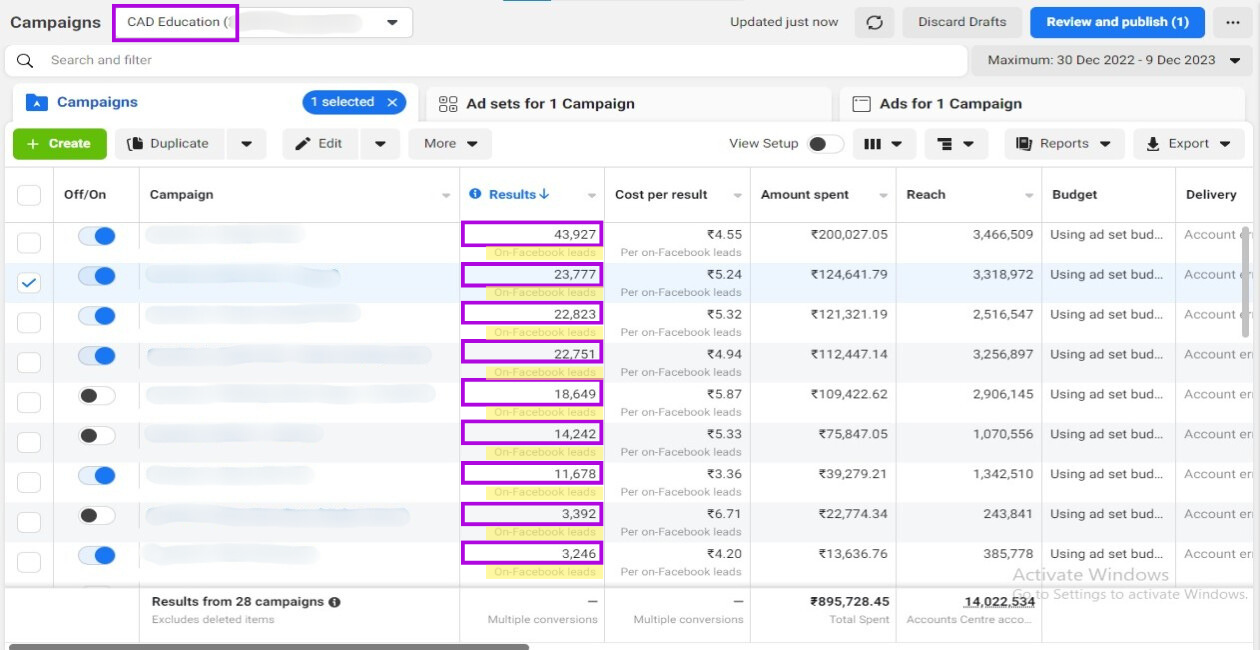Click info icon next to Results from 28 campaigns
This screenshot has width=1260, height=650.
(335, 602)
